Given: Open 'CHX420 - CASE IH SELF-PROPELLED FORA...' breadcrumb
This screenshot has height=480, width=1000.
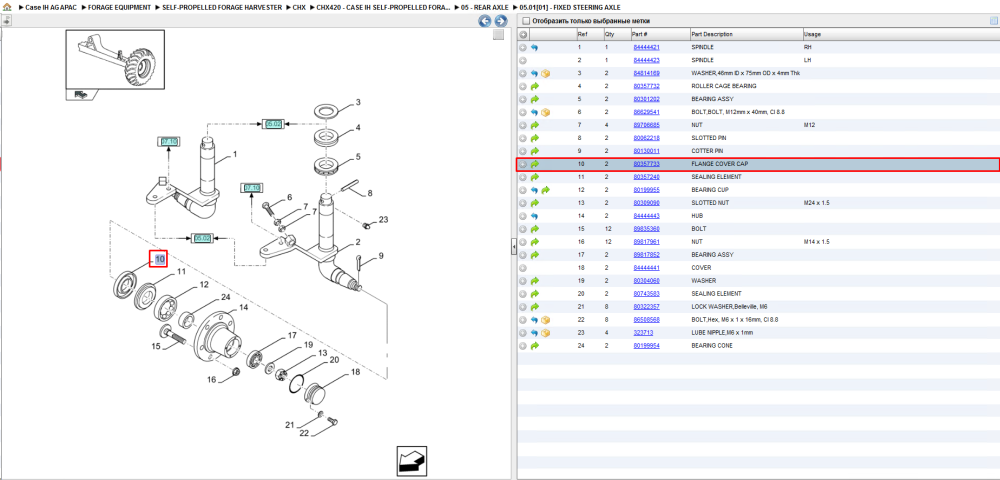Looking at the screenshot, I should click(383, 7).
